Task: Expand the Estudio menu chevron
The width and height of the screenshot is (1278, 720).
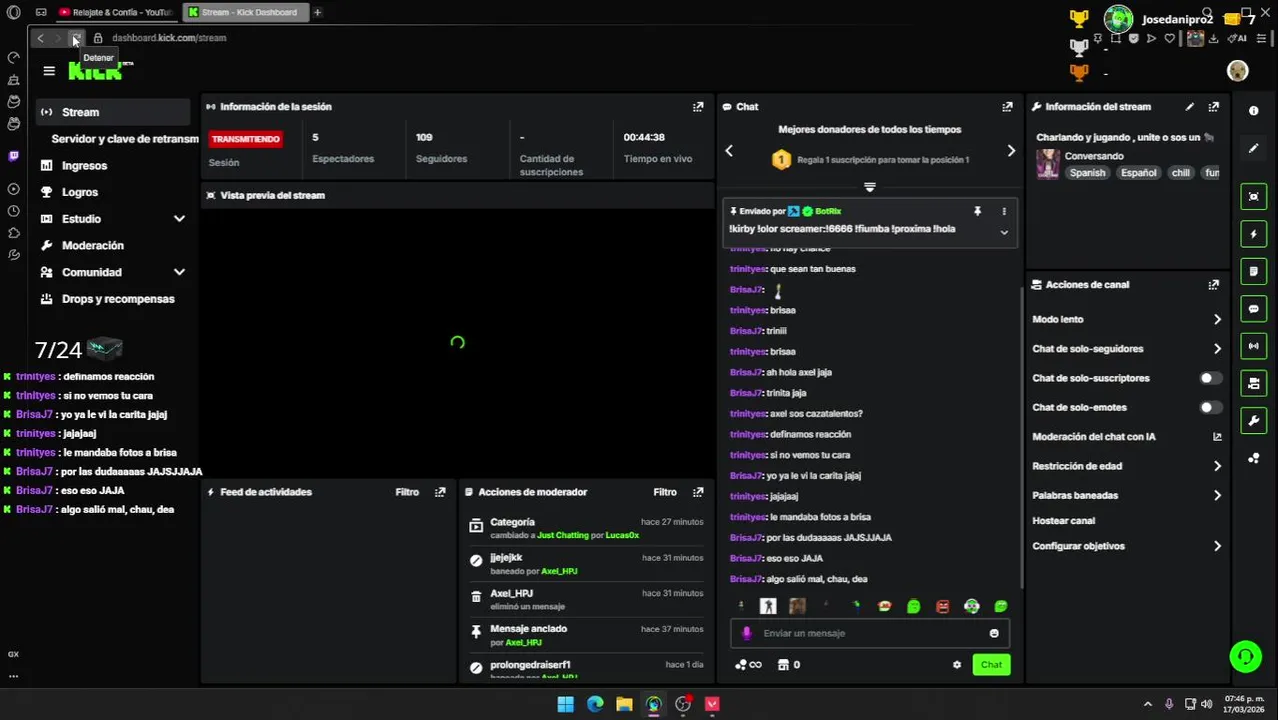Action: (x=179, y=219)
